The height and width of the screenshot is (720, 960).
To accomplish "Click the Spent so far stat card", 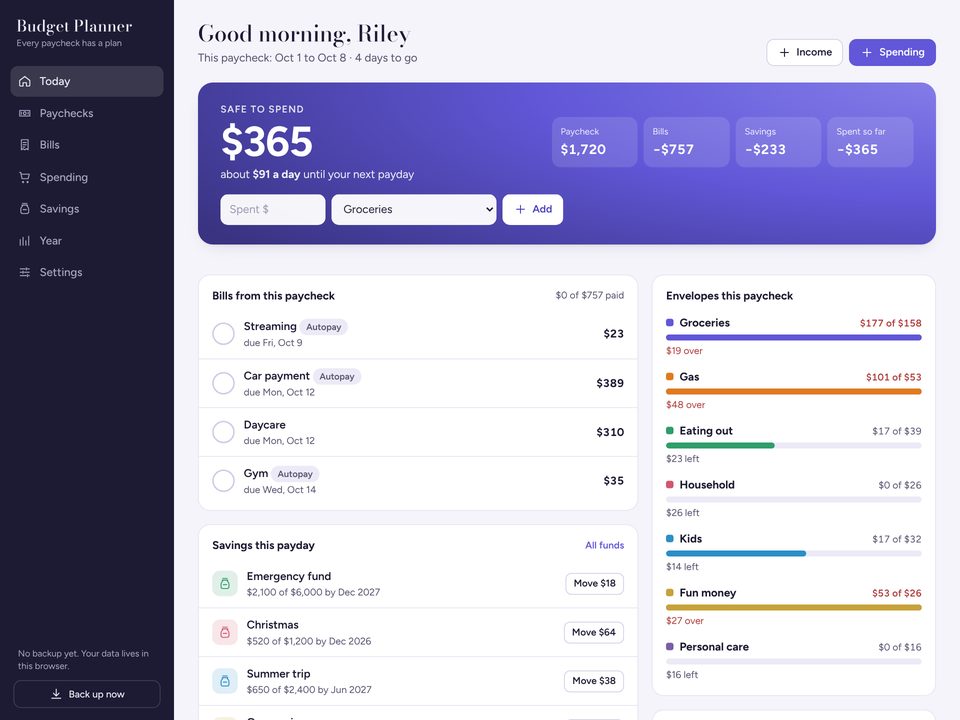I will [870, 142].
